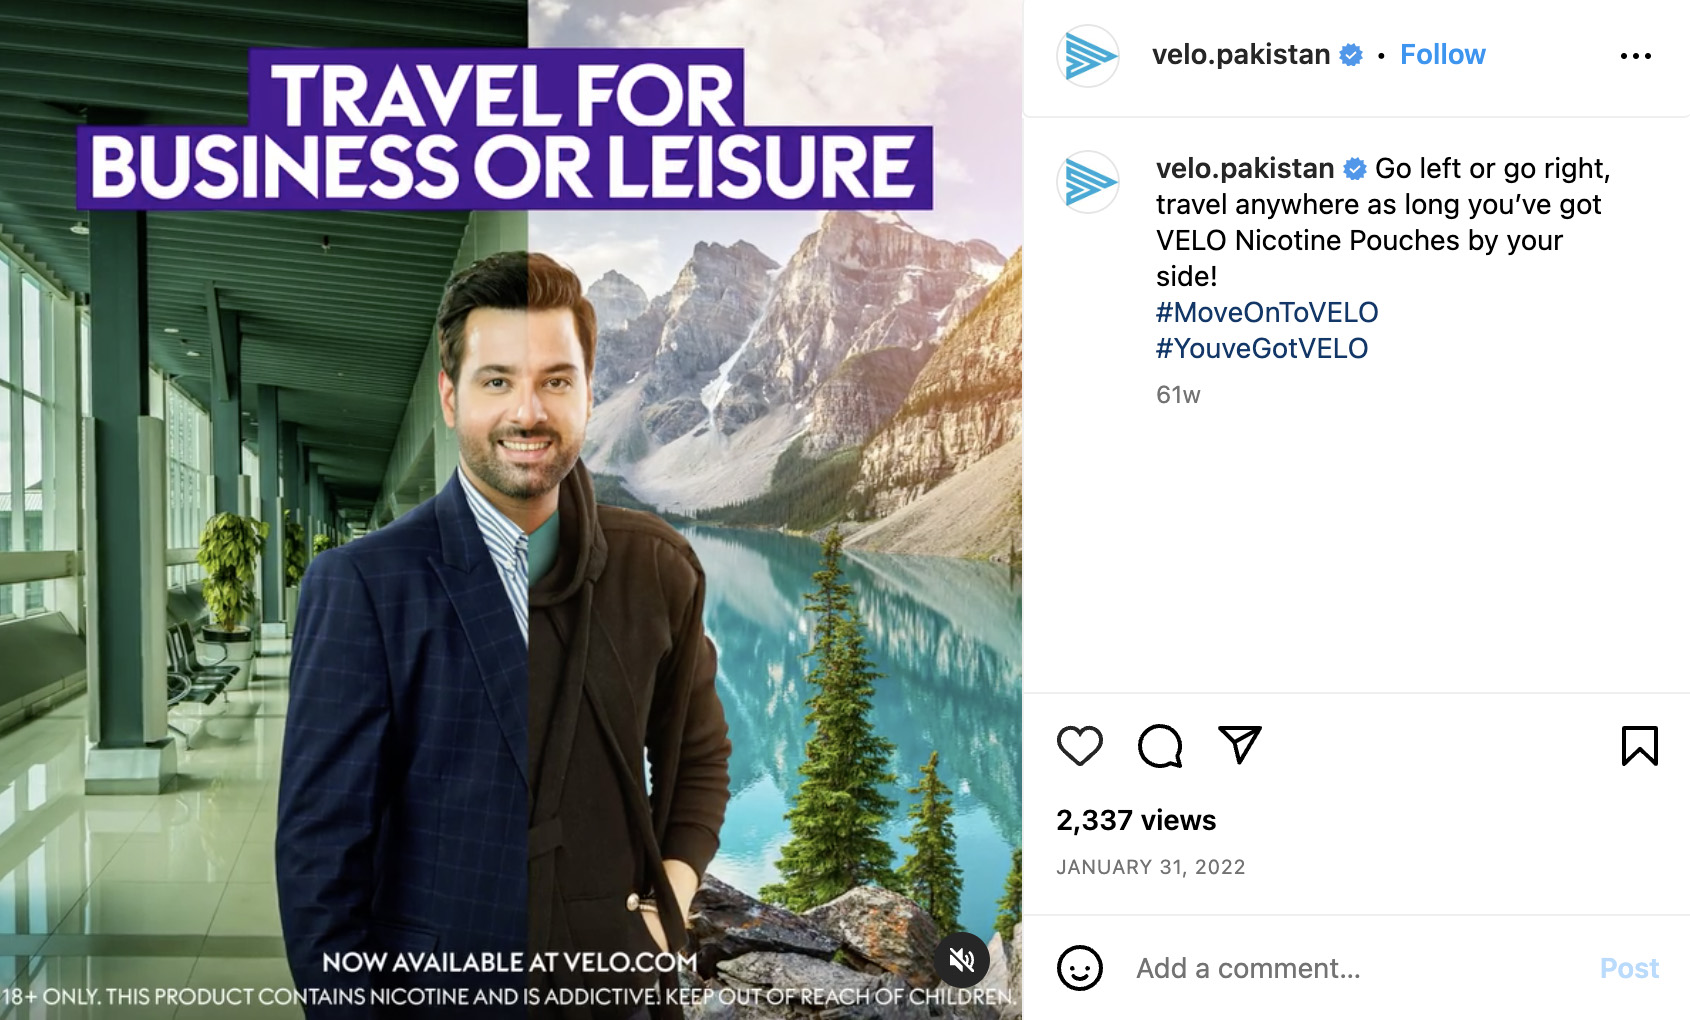1690x1020 pixels.
Task: Click the velo.pakistan avatar beside the caption
Action: (1088, 182)
